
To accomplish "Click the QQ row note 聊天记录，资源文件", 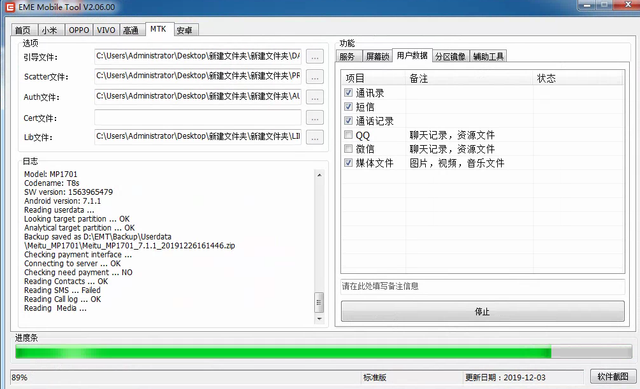I will 452,135.
